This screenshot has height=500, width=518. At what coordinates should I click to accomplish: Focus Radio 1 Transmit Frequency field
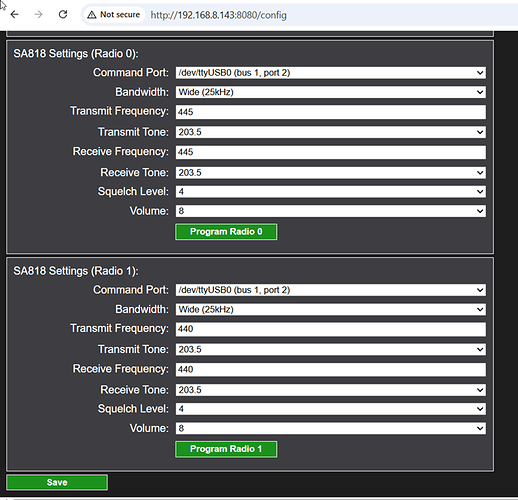pyautogui.click(x=331, y=329)
